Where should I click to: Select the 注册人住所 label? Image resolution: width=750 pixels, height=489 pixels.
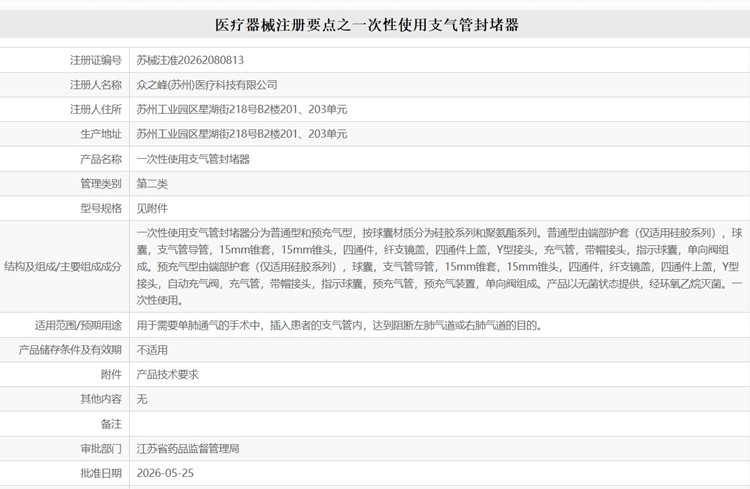(96, 109)
